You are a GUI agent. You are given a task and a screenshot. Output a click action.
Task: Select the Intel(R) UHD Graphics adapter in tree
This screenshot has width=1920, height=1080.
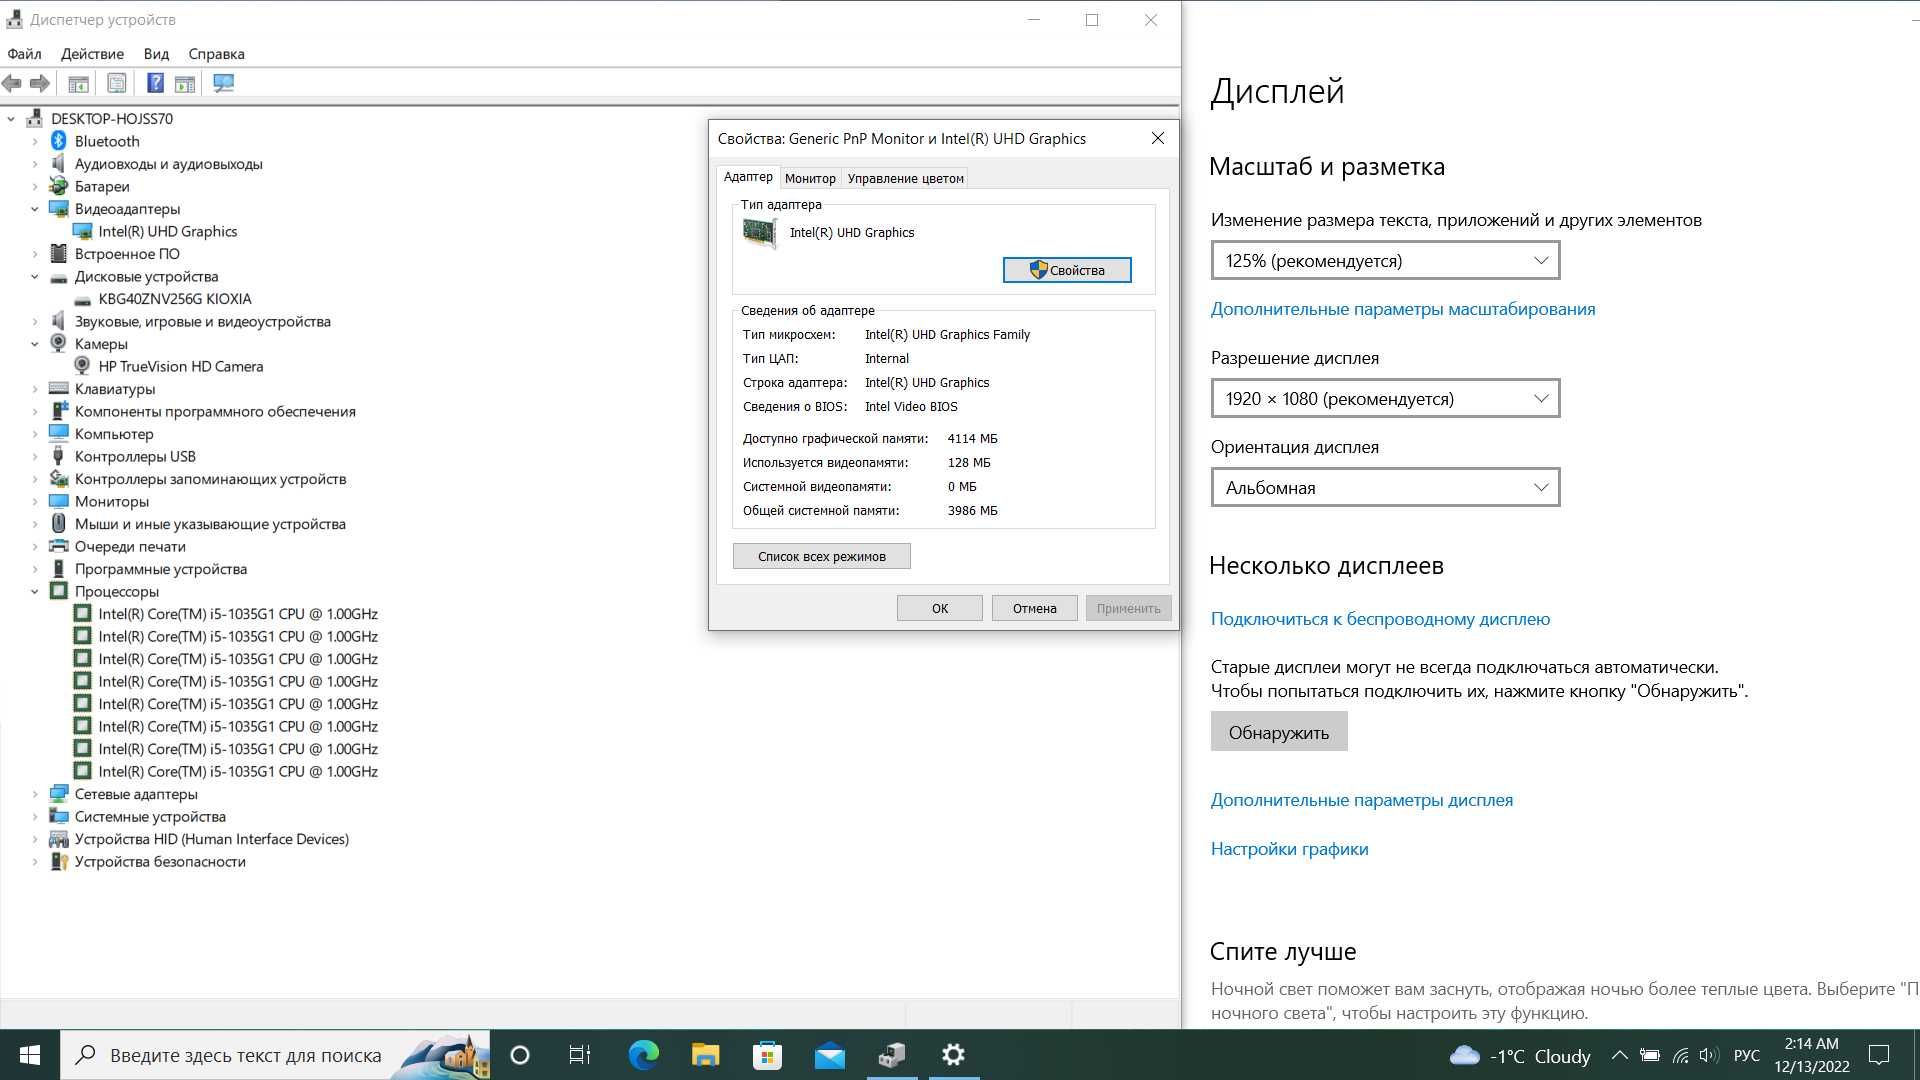pos(167,231)
